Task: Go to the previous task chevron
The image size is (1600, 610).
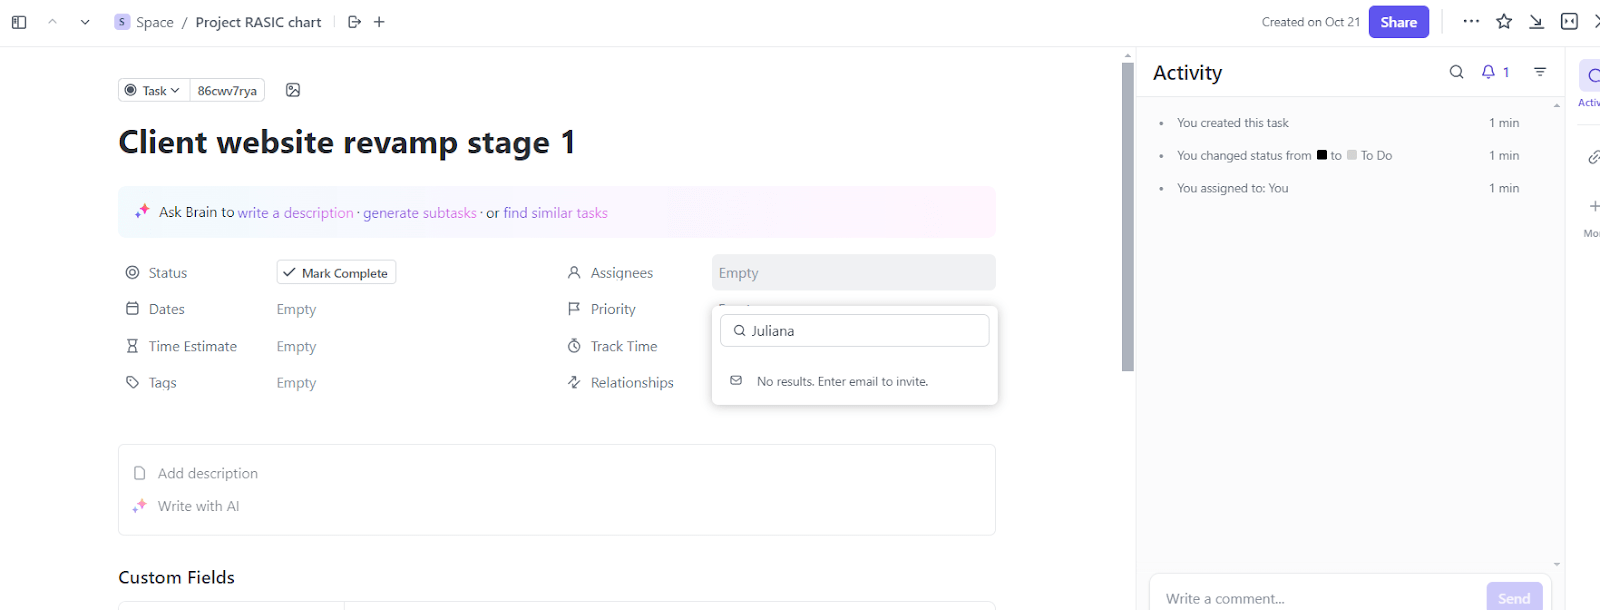Action: [x=52, y=22]
